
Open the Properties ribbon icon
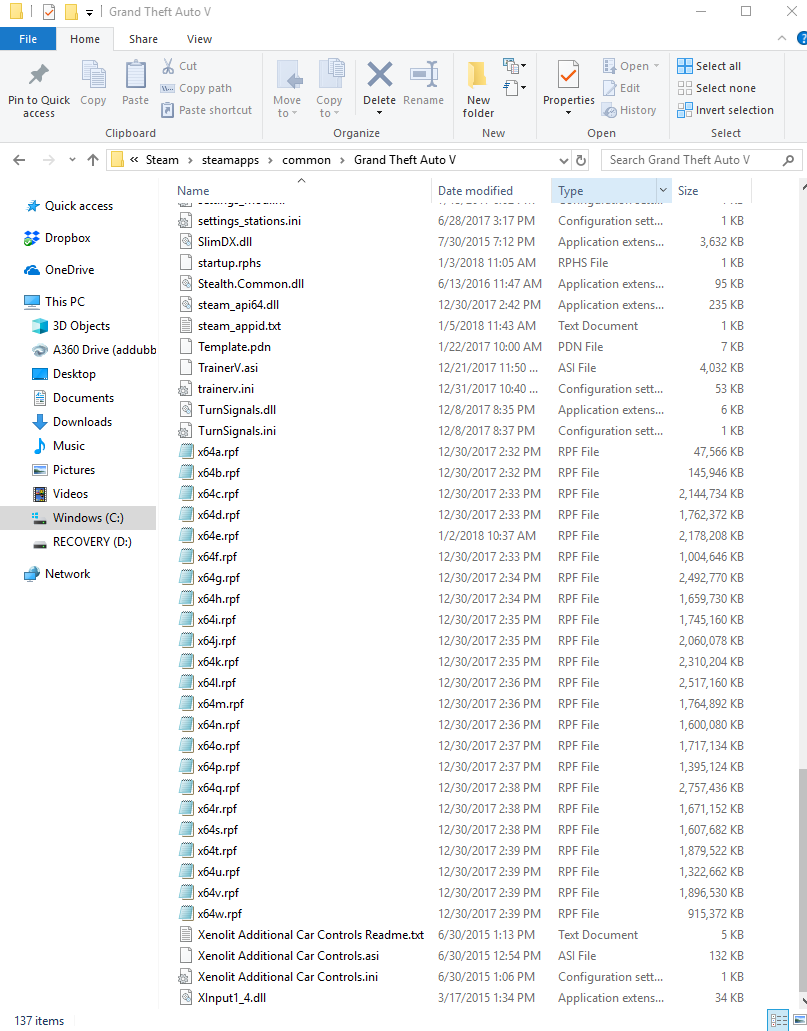[568, 74]
